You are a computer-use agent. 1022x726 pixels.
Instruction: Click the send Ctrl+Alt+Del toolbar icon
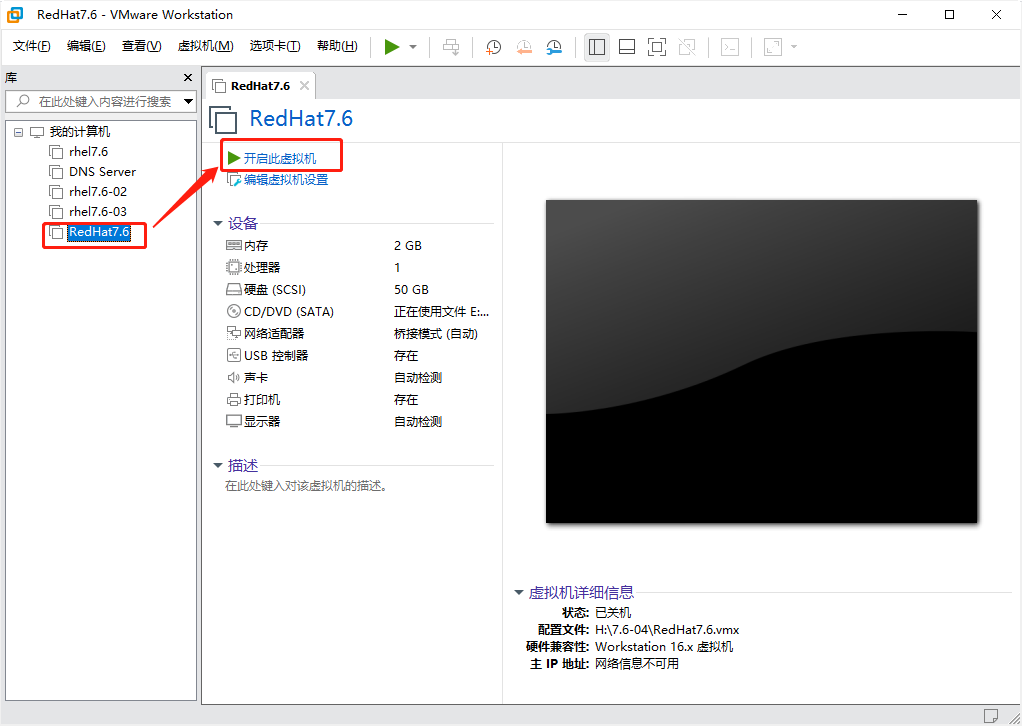click(451, 47)
